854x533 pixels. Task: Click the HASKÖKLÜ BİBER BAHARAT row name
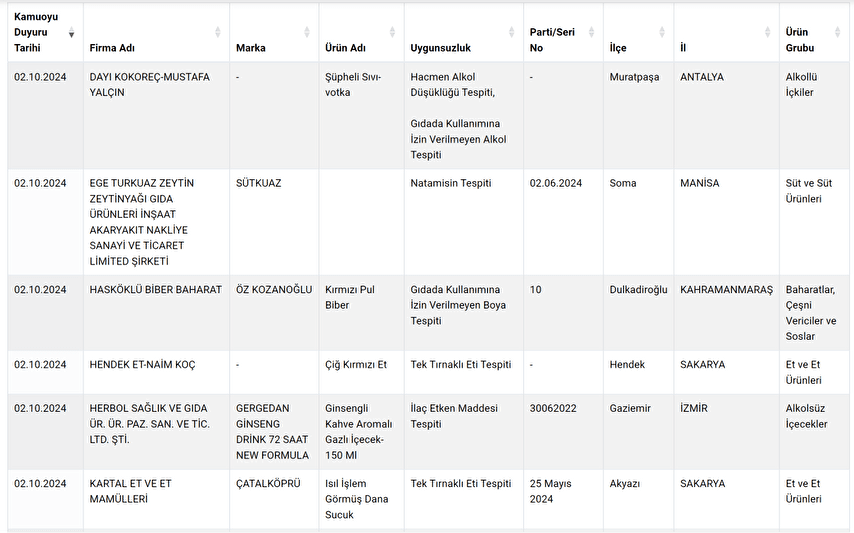[x=155, y=289]
